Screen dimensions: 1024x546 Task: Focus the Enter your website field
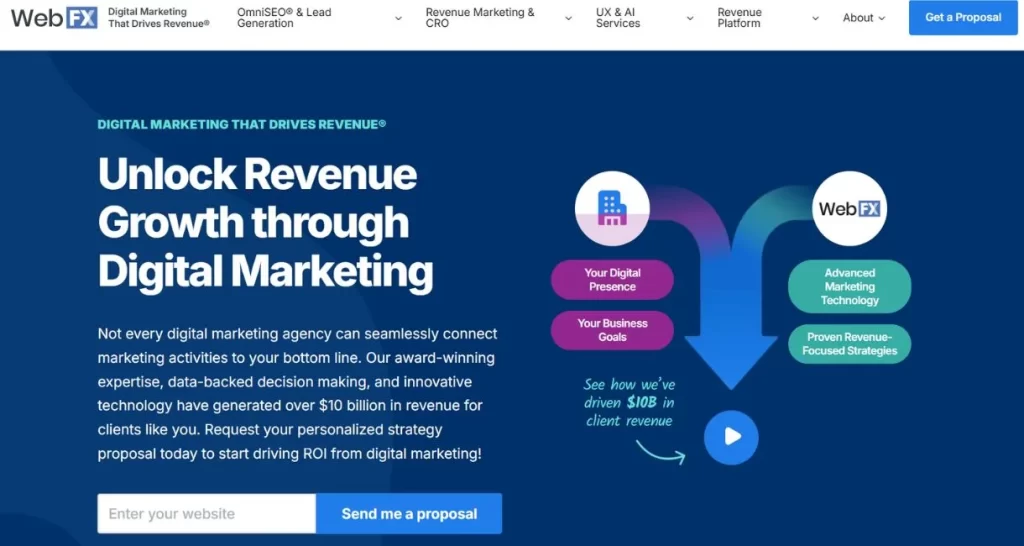(x=207, y=514)
